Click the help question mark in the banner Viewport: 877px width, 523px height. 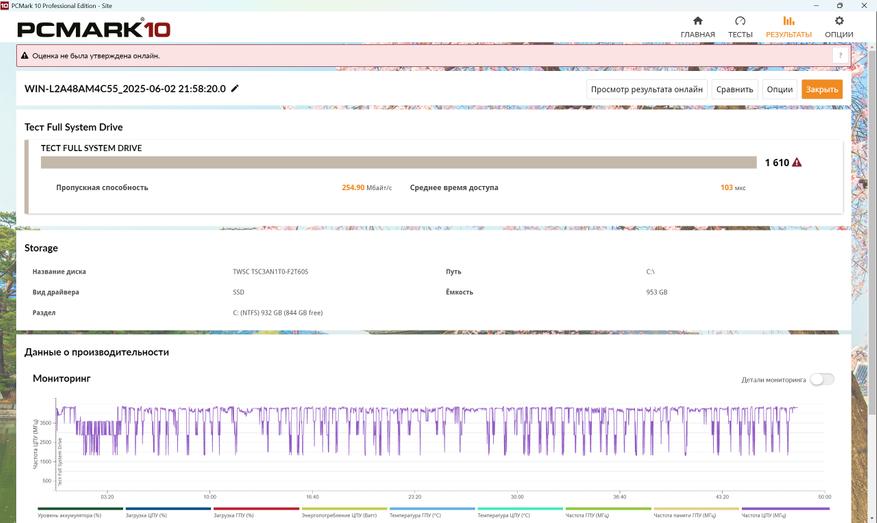840,55
